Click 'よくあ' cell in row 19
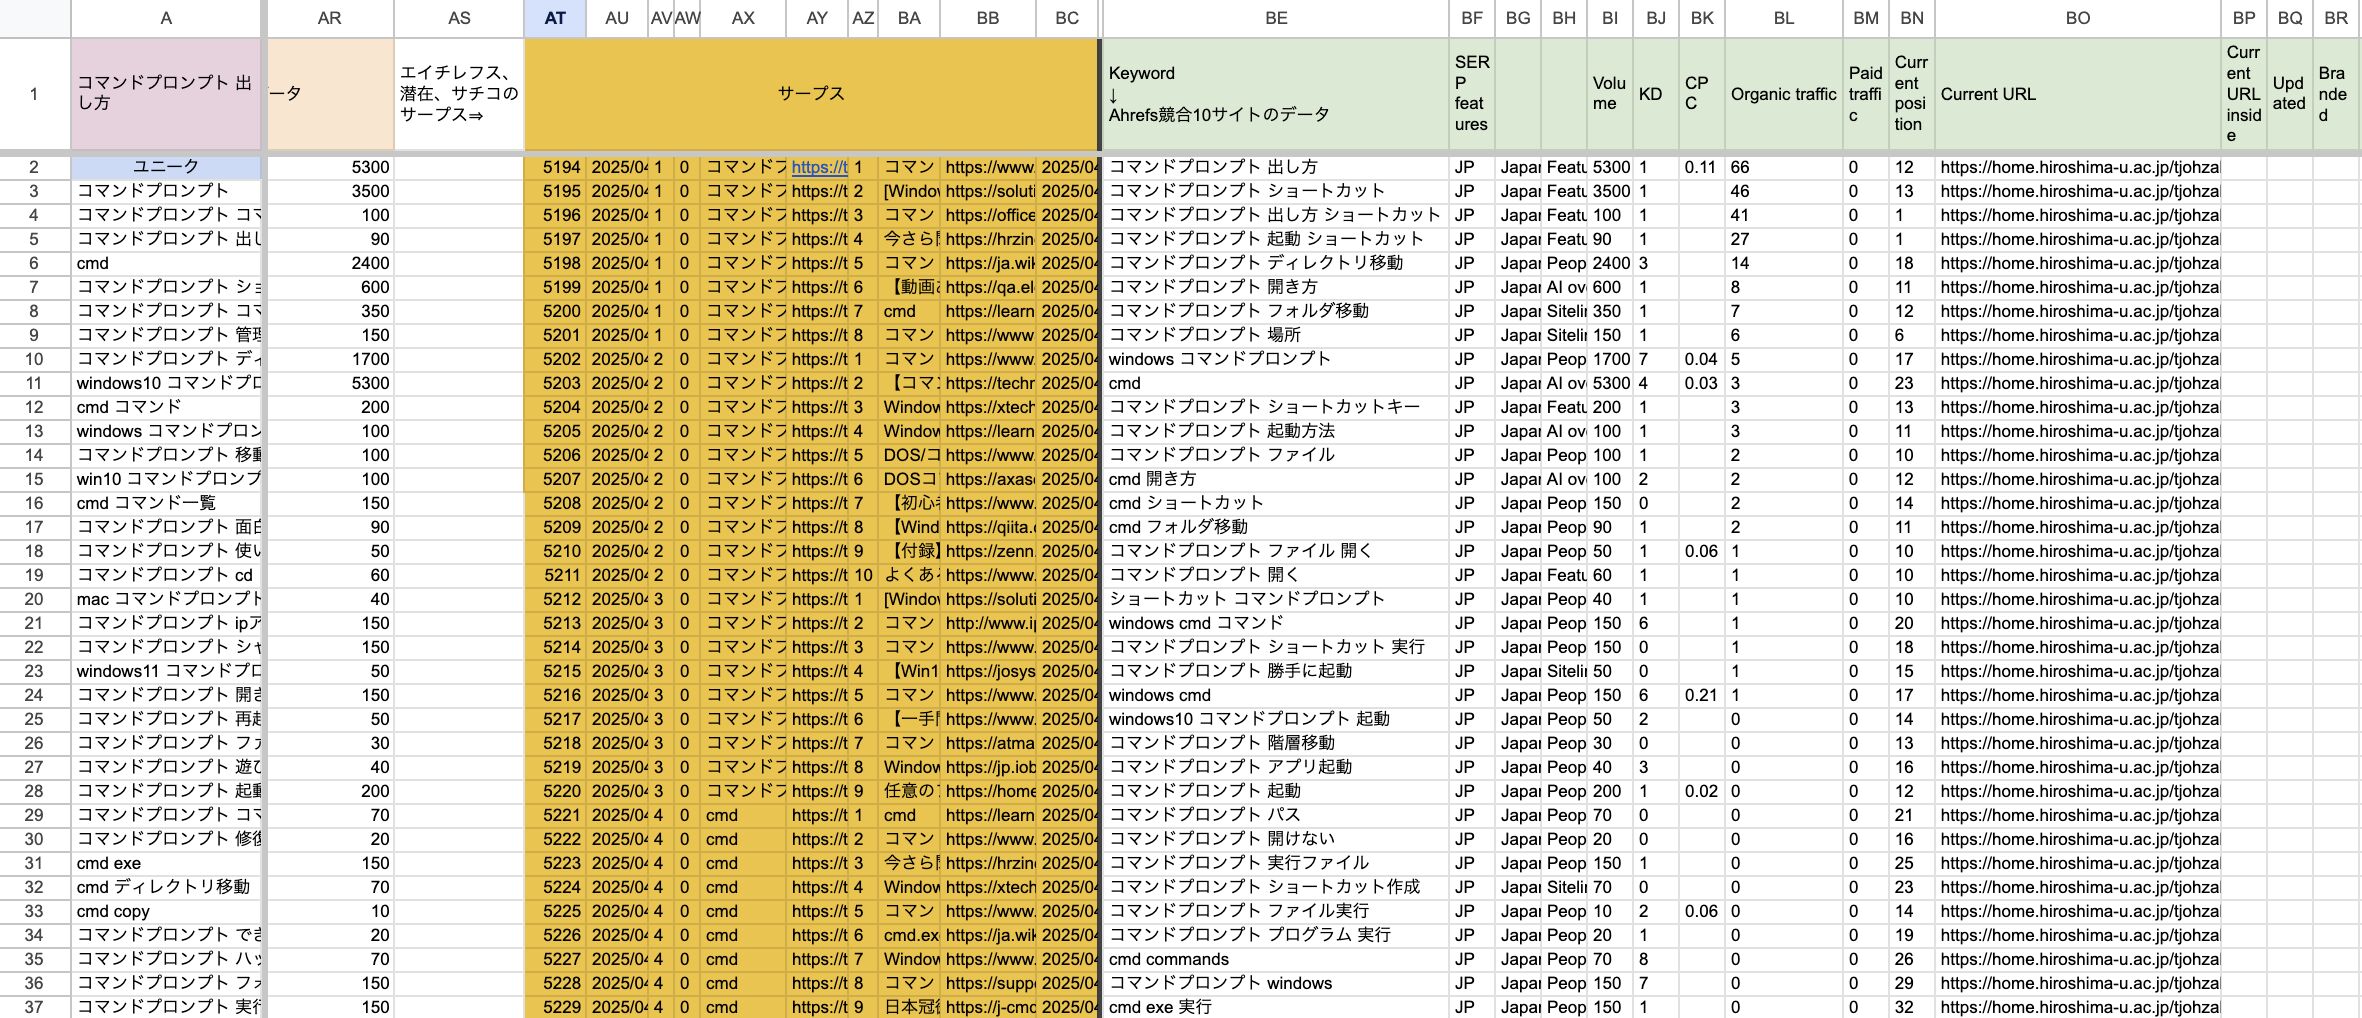The width and height of the screenshot is (2362, 1018). click(909, 575)
